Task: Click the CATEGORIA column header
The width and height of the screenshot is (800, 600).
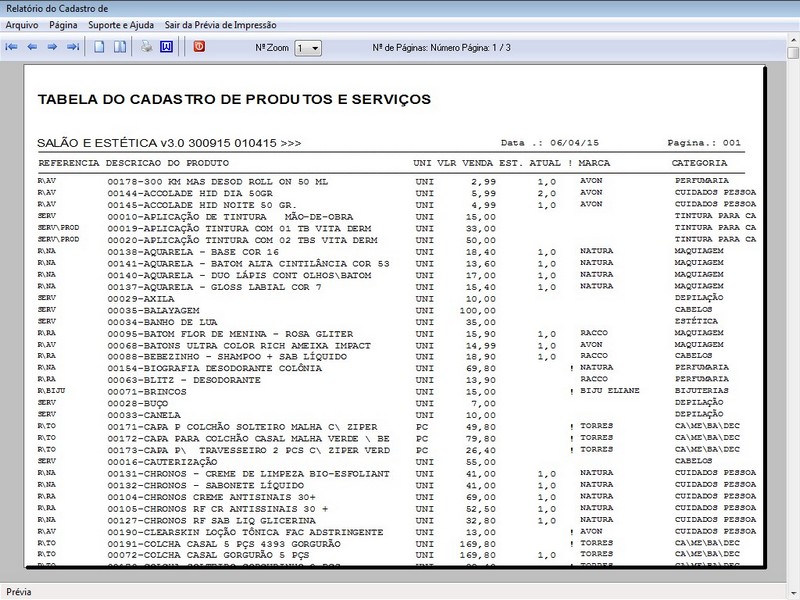Action: (699, 162)
